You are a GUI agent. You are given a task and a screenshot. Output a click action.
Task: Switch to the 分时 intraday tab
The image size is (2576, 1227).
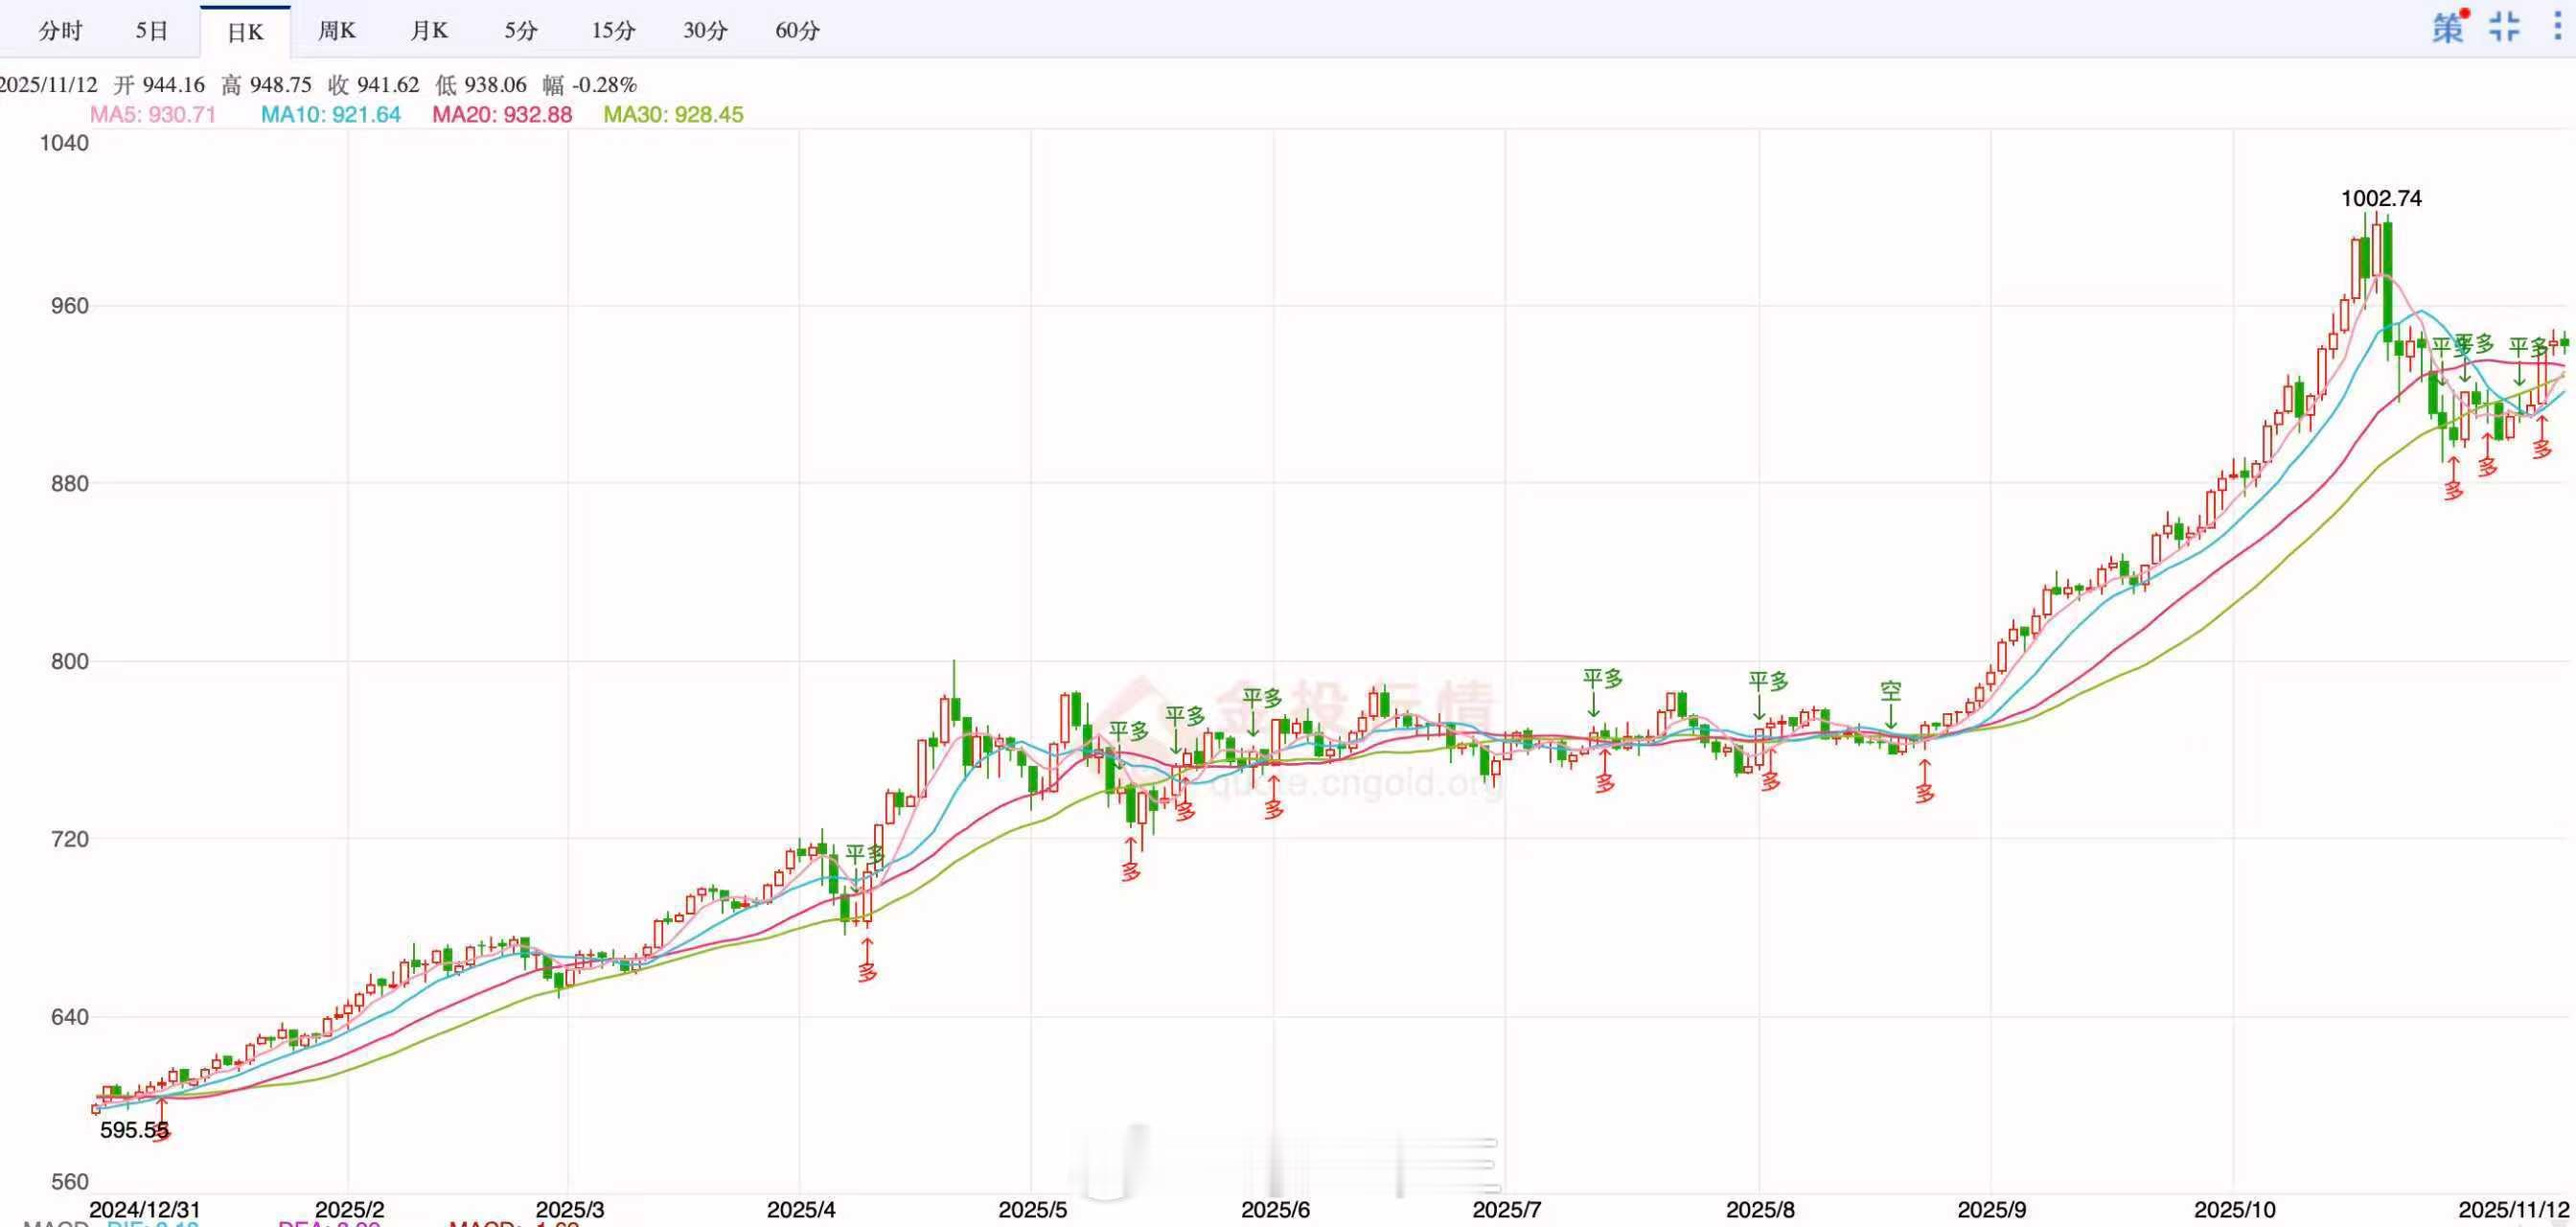point(60,31)
